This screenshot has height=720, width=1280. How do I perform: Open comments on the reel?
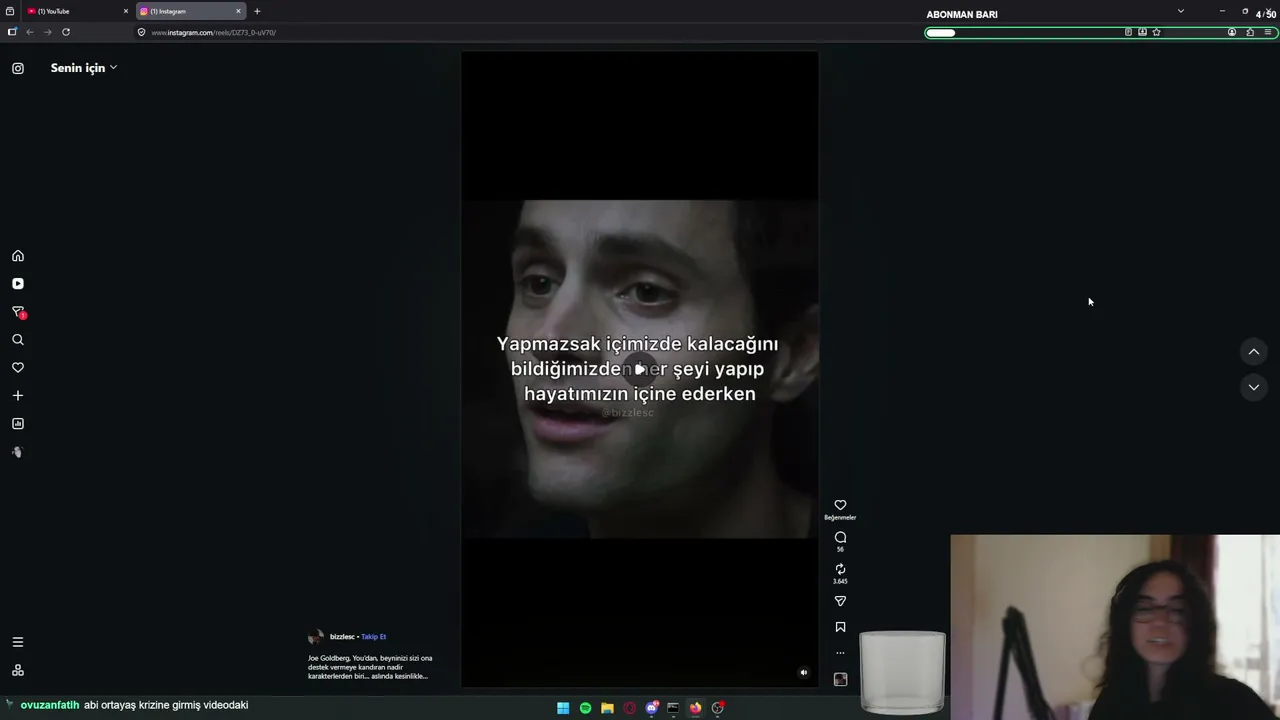click(x=840, y=537)
